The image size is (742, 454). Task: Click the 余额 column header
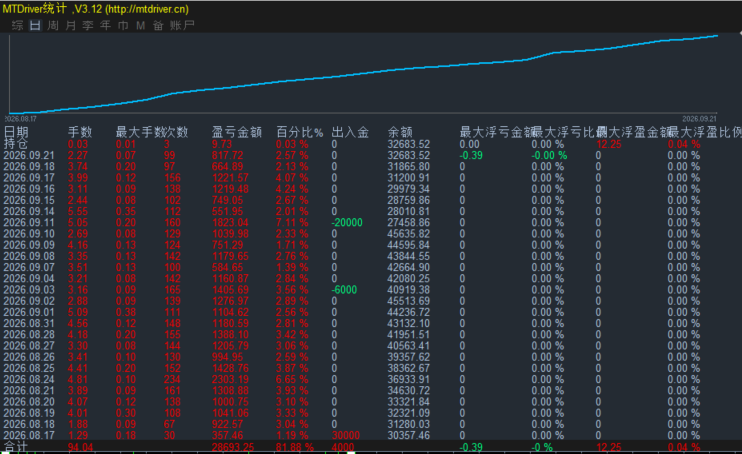tap(400, 132)
